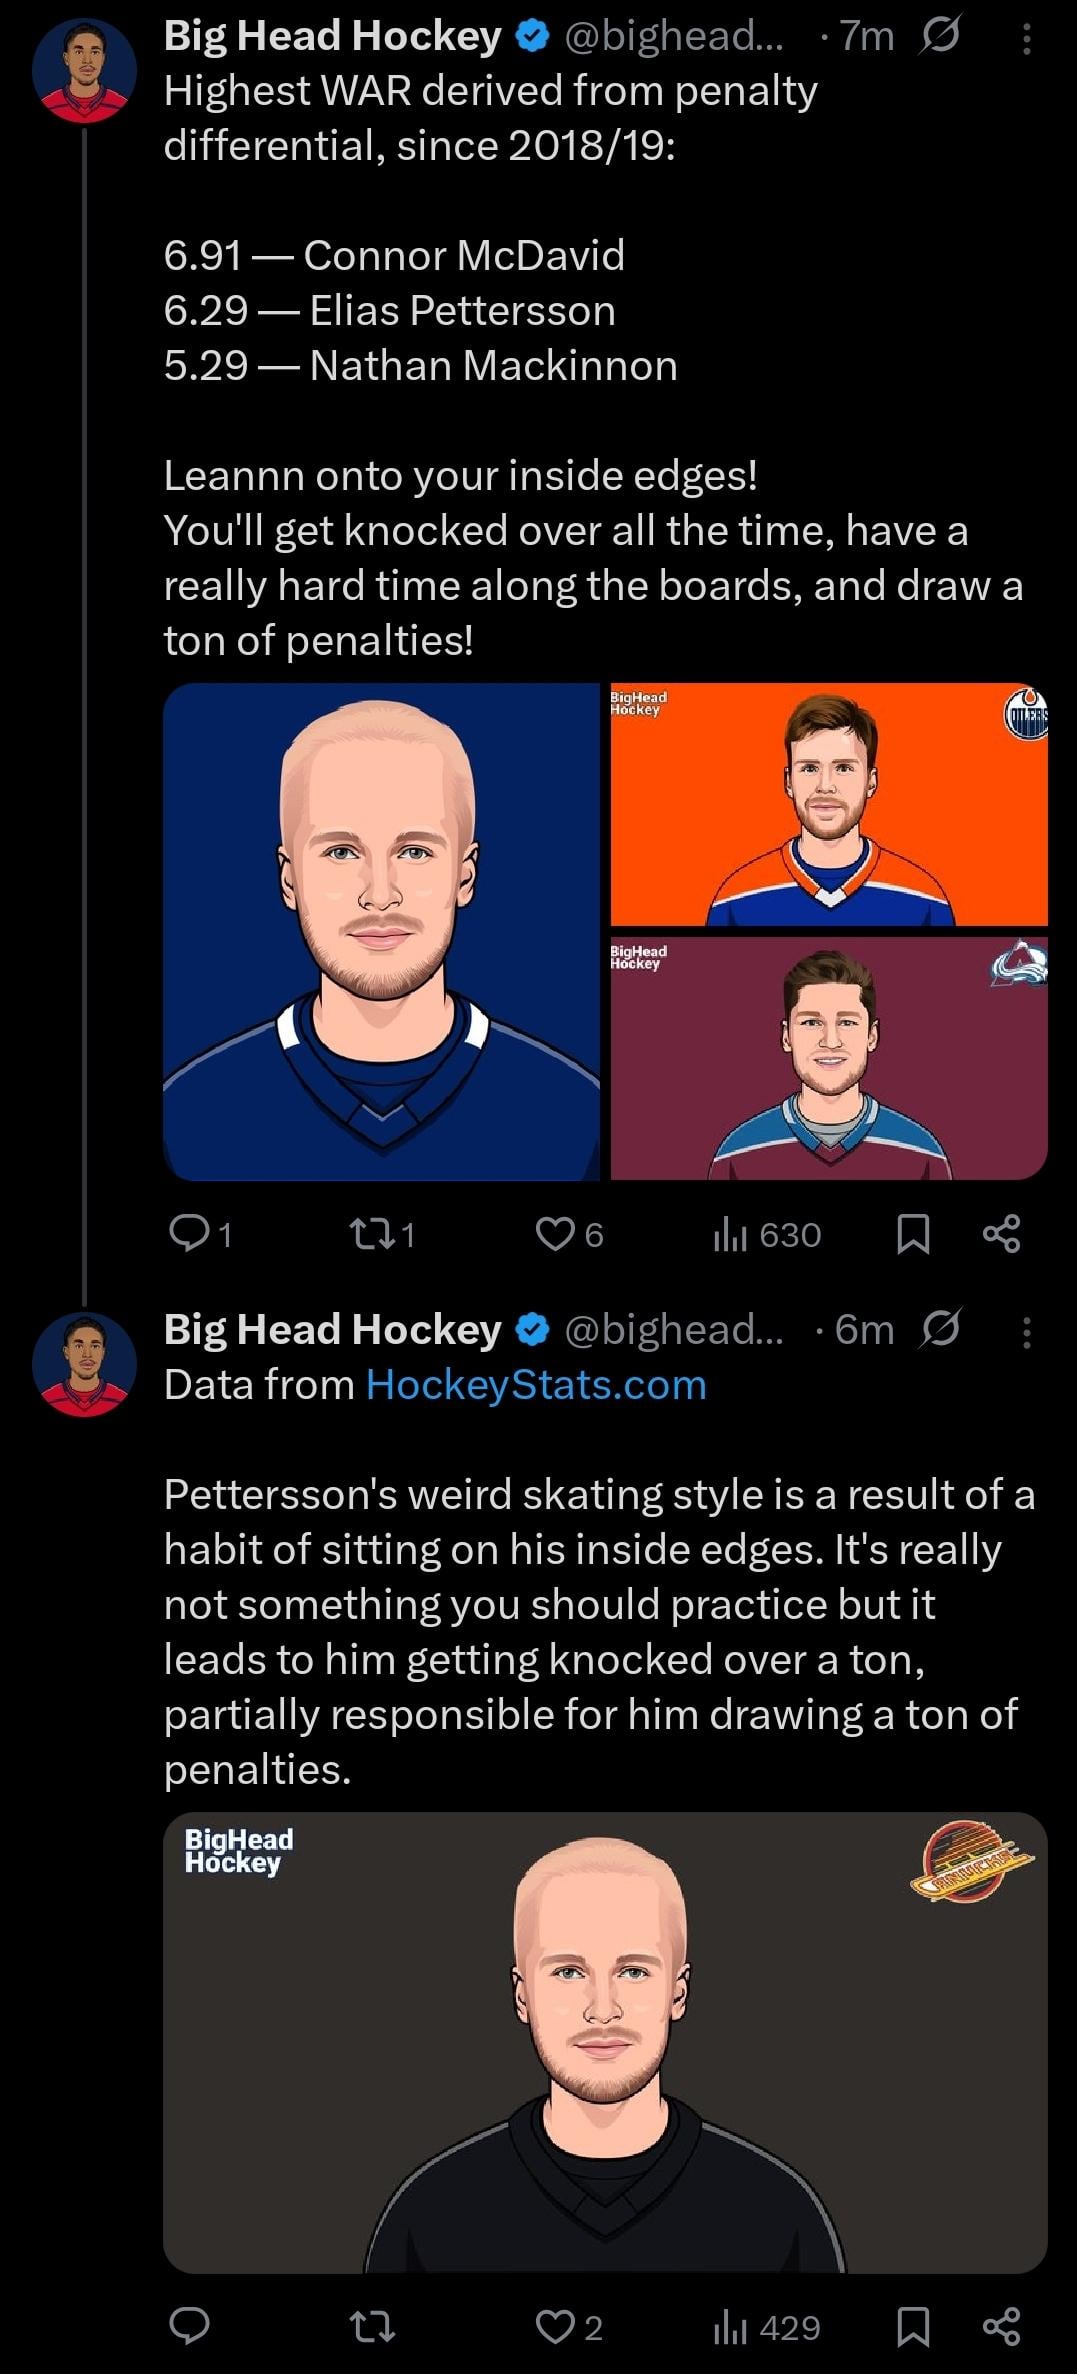The width and height of the screenshot is (1077, 2374).
Task: Open the HockeyStats.com link
Action: [x=536, y=1385]
